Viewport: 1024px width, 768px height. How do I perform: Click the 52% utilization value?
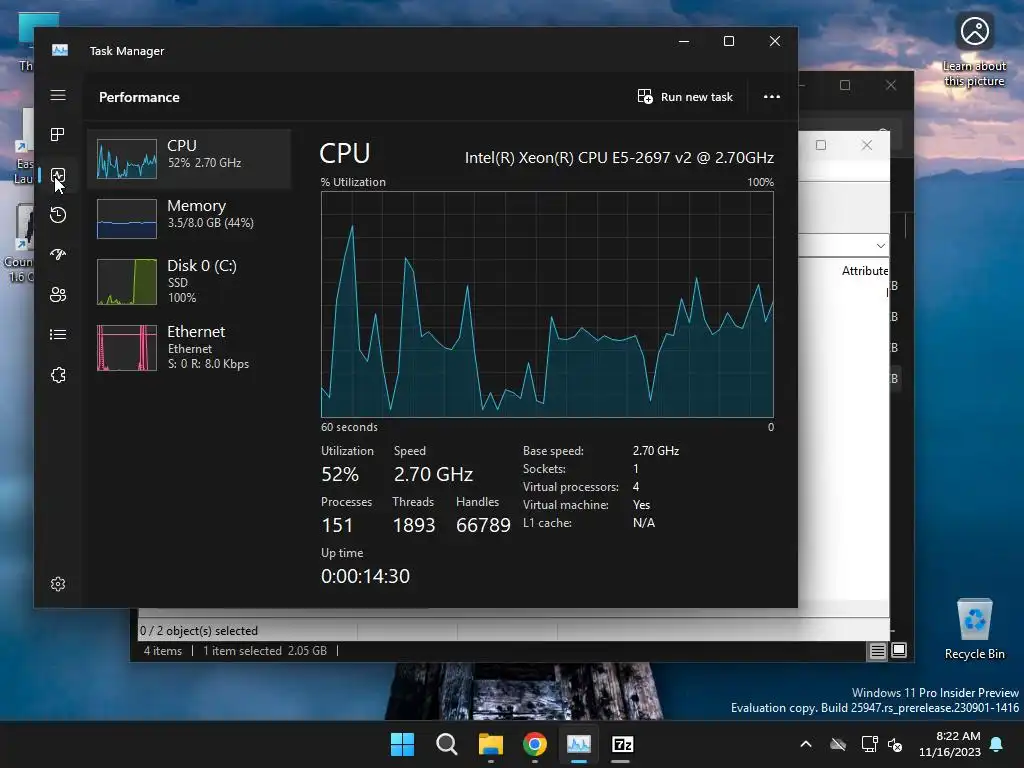340,474
